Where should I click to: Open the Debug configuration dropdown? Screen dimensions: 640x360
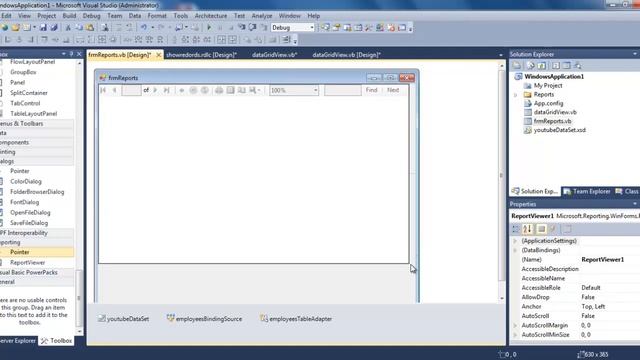coord(312,27)
